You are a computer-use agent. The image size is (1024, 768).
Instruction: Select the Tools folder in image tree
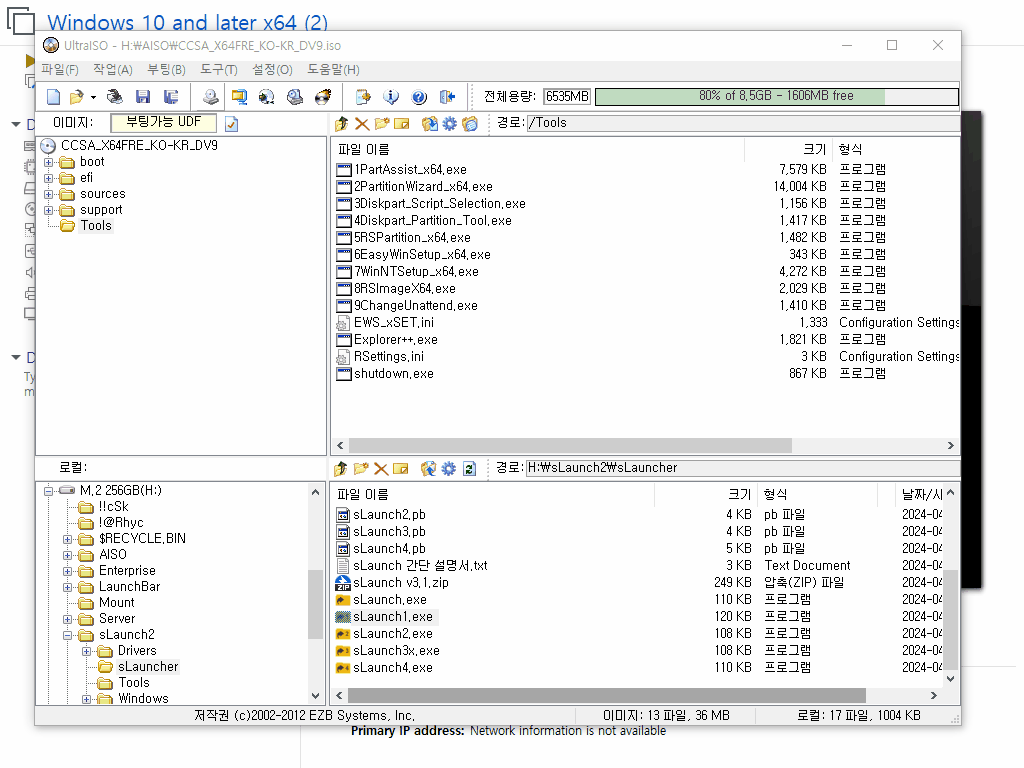pyautogui.click(x=96, y=226)
